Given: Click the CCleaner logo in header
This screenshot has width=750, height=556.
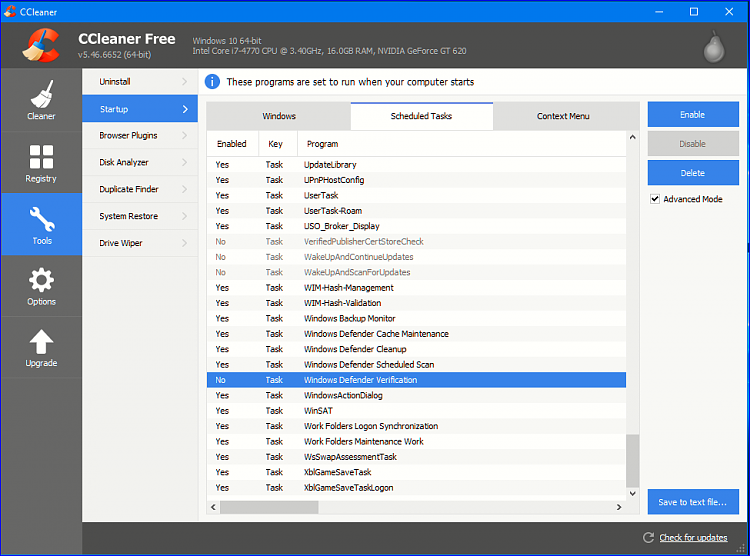Looking at the screenshot, I should click(41, 46).
